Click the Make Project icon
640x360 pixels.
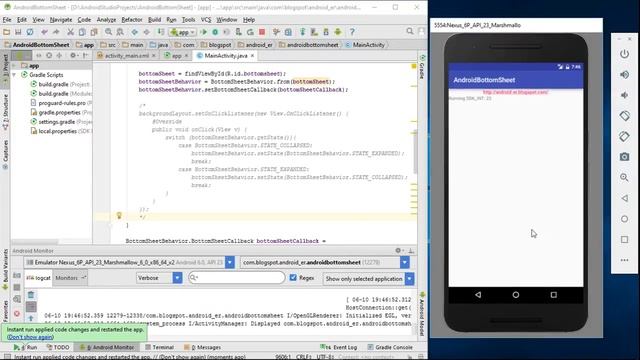pyautogui.click(x=161, y=32)
